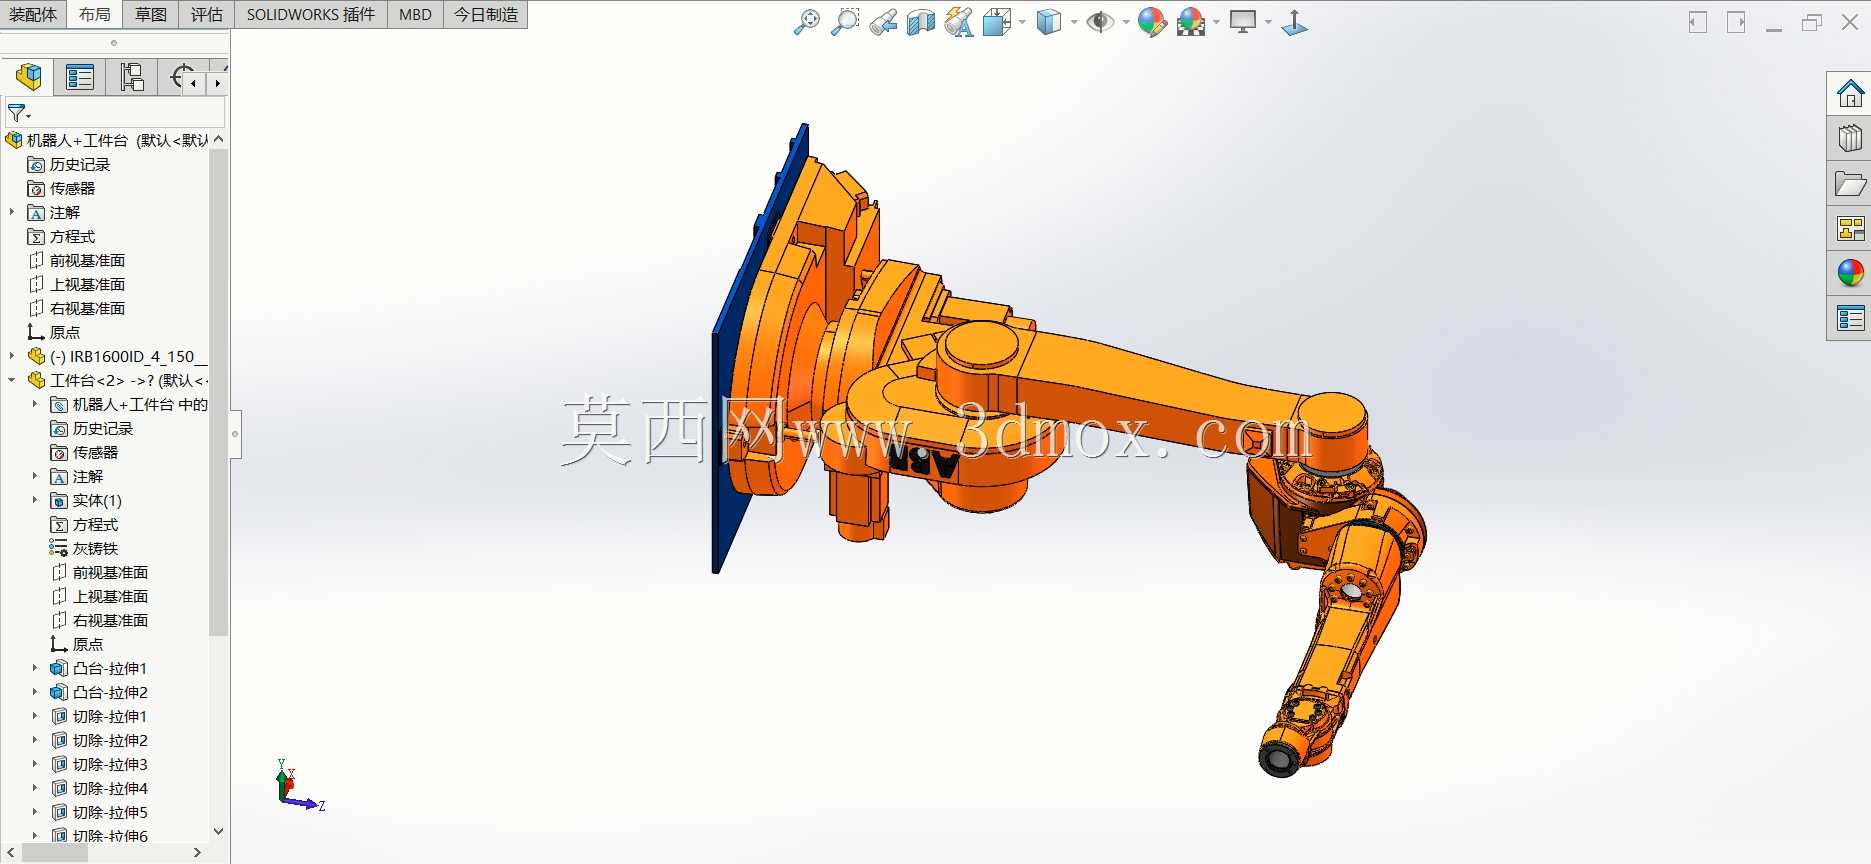Click the View Orientation cube icon
The image size is (1871, 864).
click(x=997, y=22)
